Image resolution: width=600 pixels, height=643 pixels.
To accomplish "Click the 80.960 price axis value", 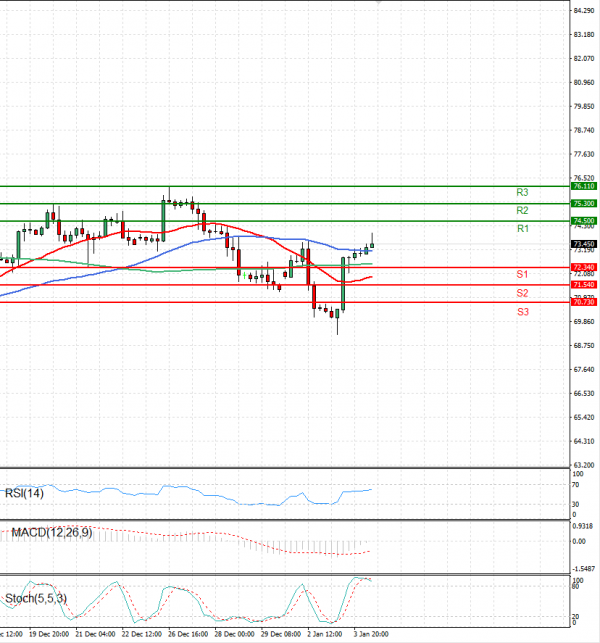I will 584,82.
